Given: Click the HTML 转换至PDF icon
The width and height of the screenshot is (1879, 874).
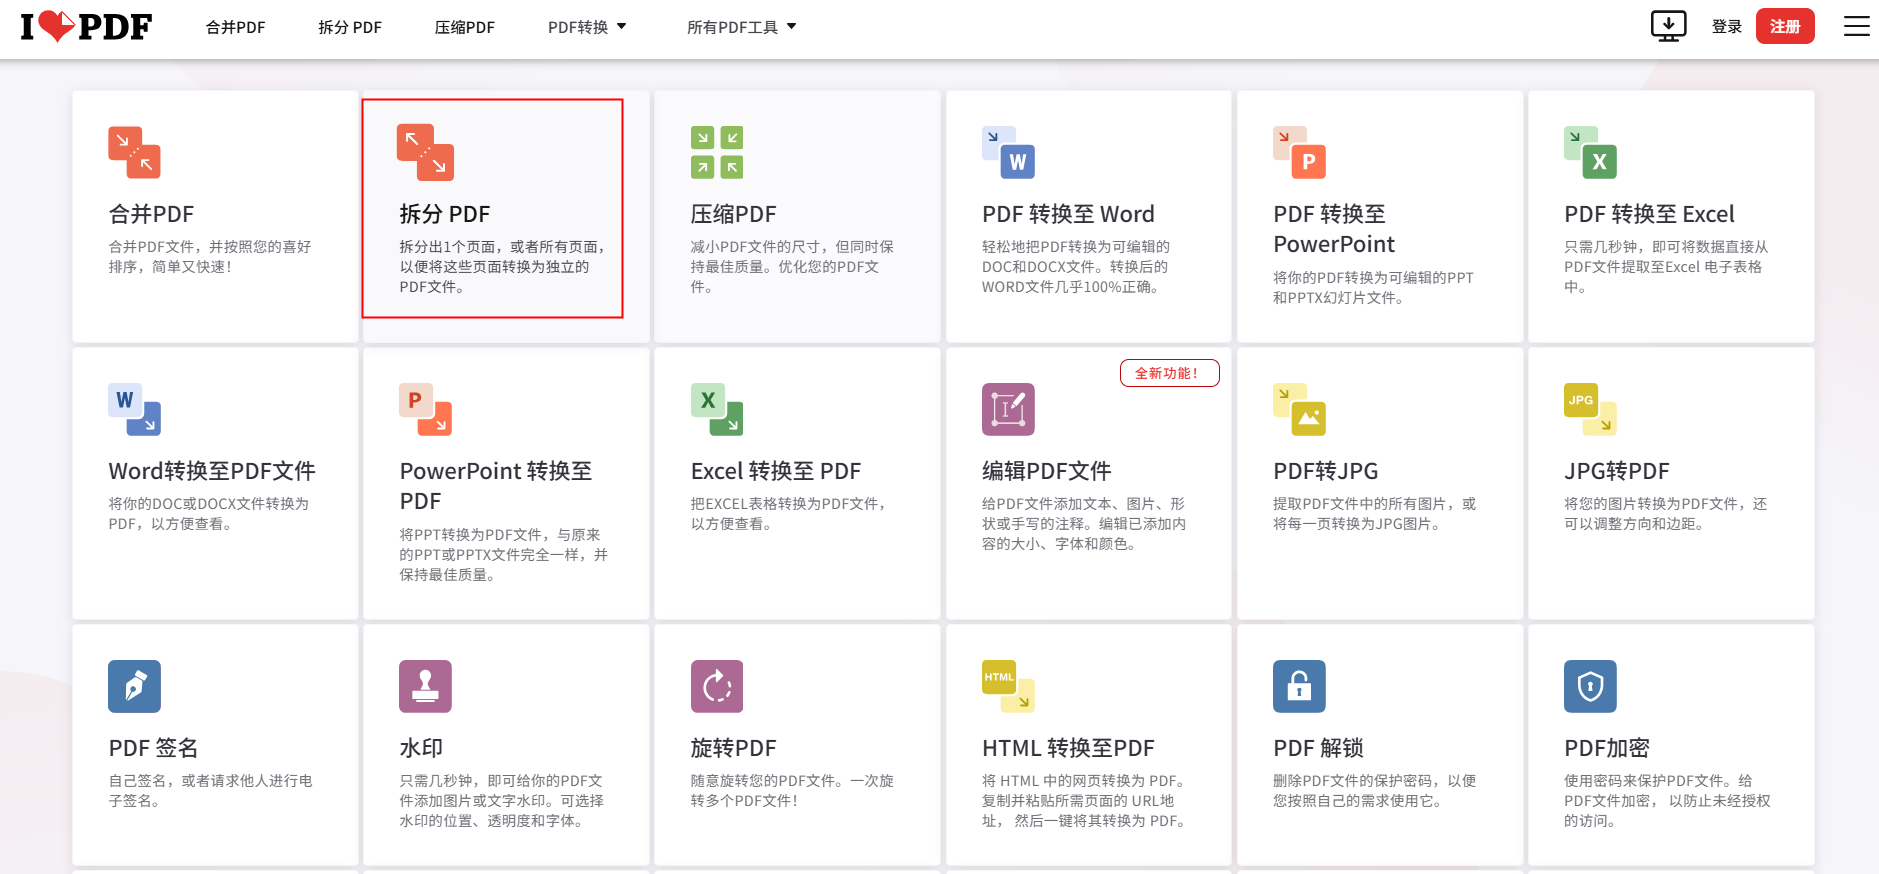Looking at the screenshot, I should tap(1008, 687).
